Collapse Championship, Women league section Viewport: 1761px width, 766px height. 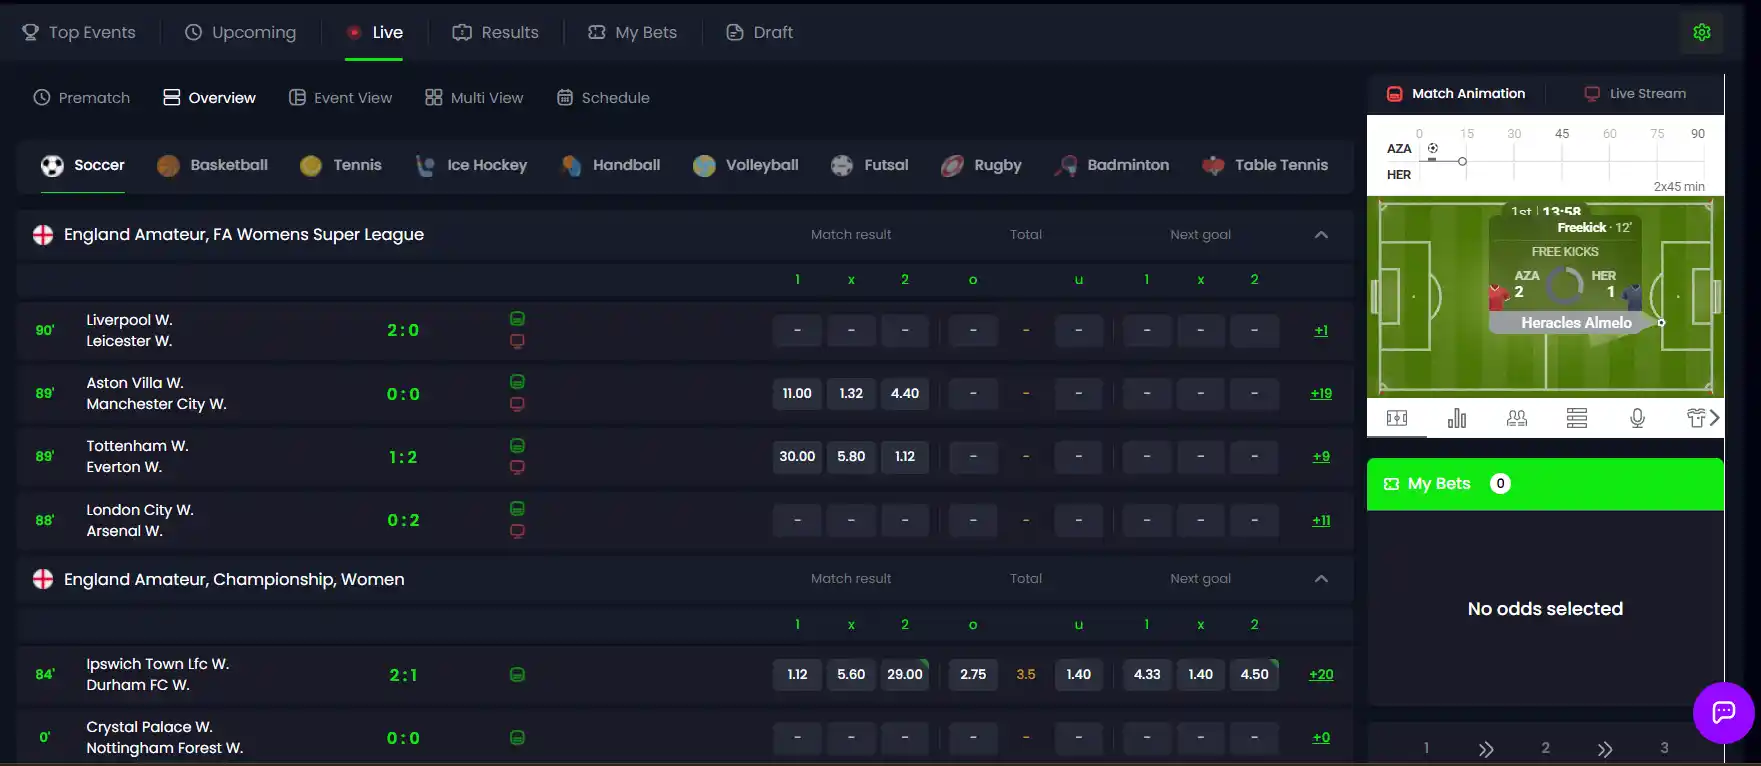point(1321,579)
